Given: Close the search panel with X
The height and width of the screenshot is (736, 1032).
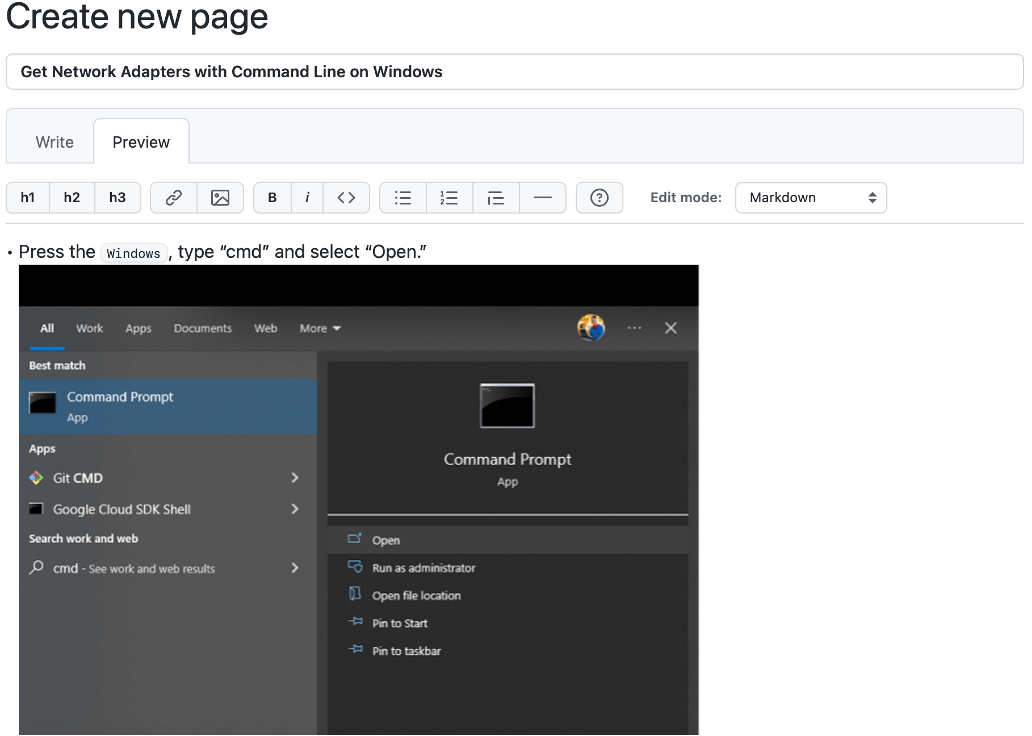Looking at the screenshot, I should (671, 328).
